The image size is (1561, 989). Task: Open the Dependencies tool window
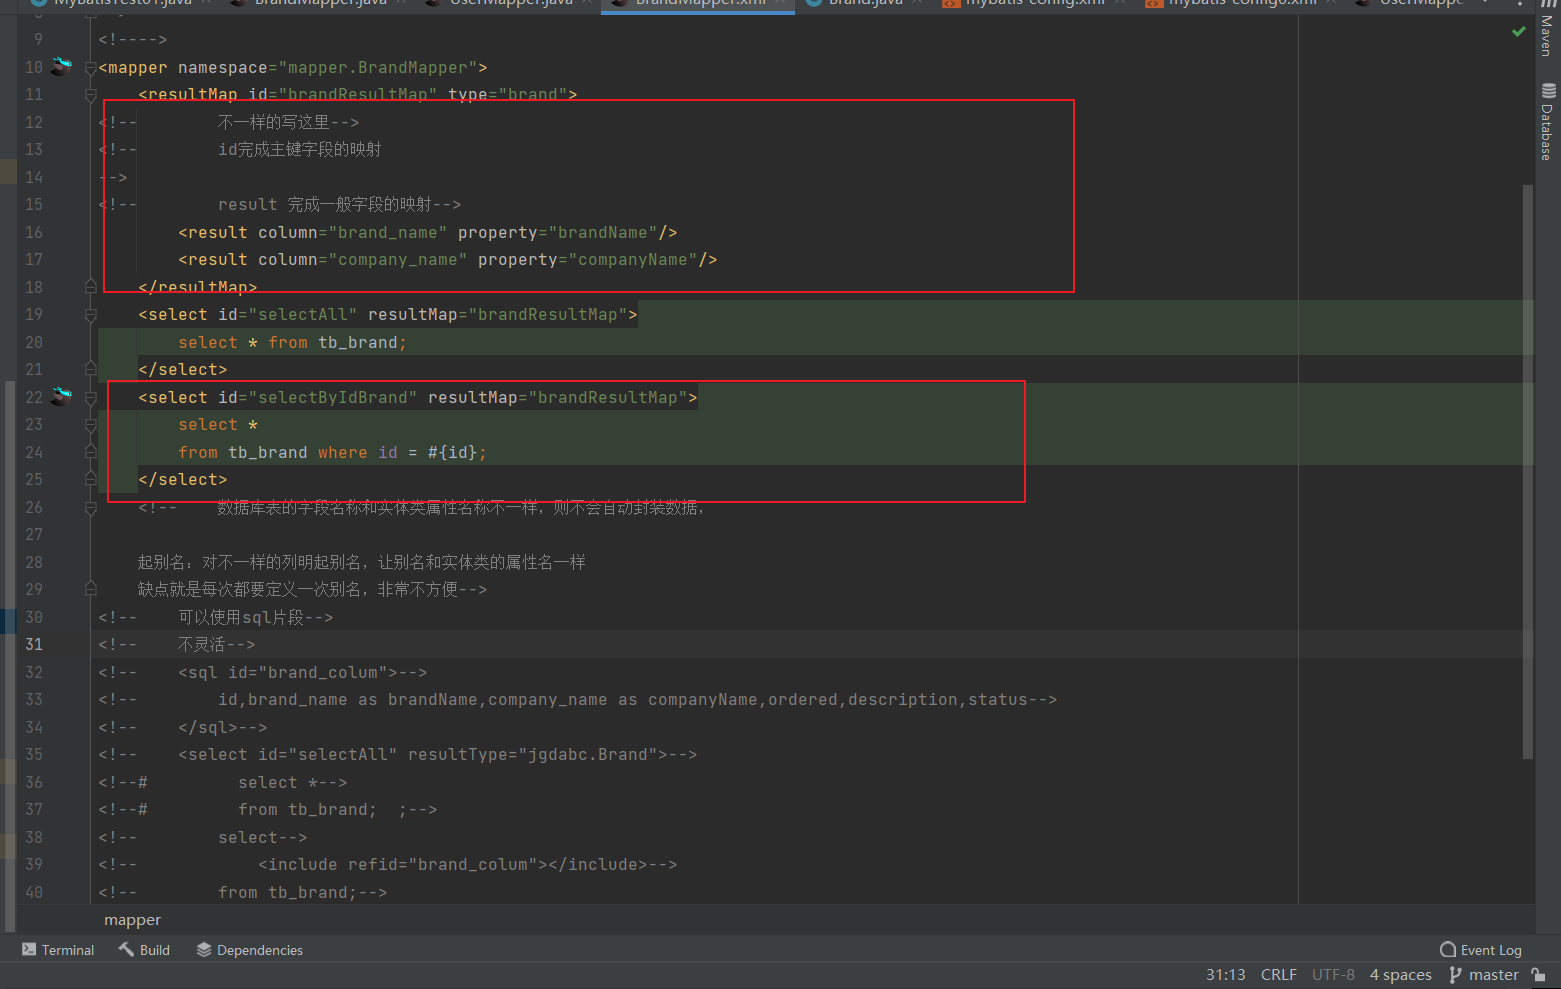click(250, 950)
